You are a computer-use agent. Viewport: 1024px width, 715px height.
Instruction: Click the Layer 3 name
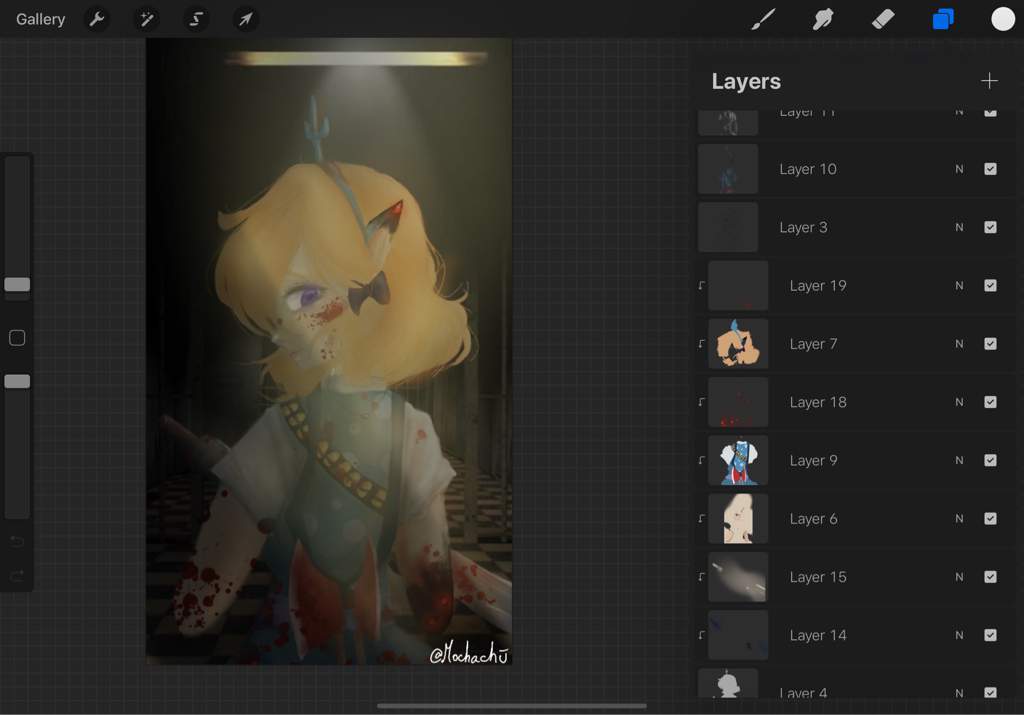coord(803,227)
